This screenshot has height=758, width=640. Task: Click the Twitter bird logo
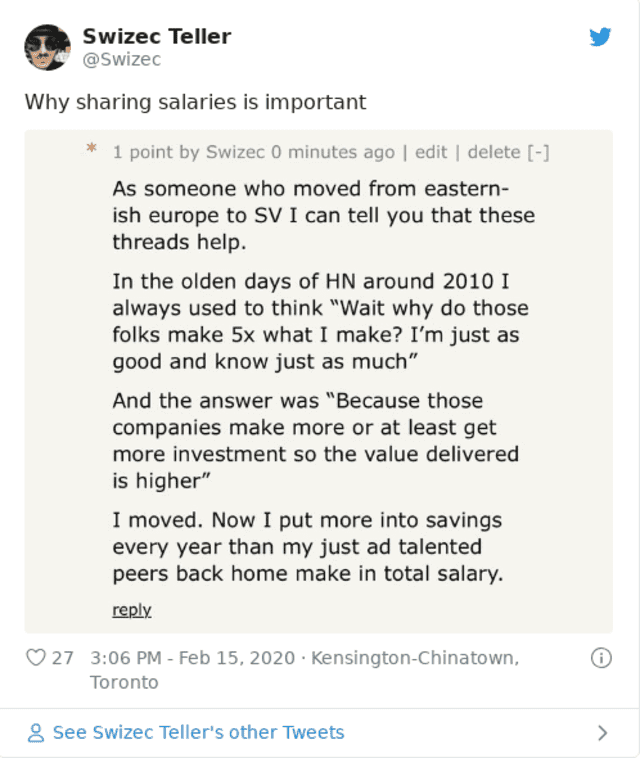pyautogui.click(x=599, y=38)
